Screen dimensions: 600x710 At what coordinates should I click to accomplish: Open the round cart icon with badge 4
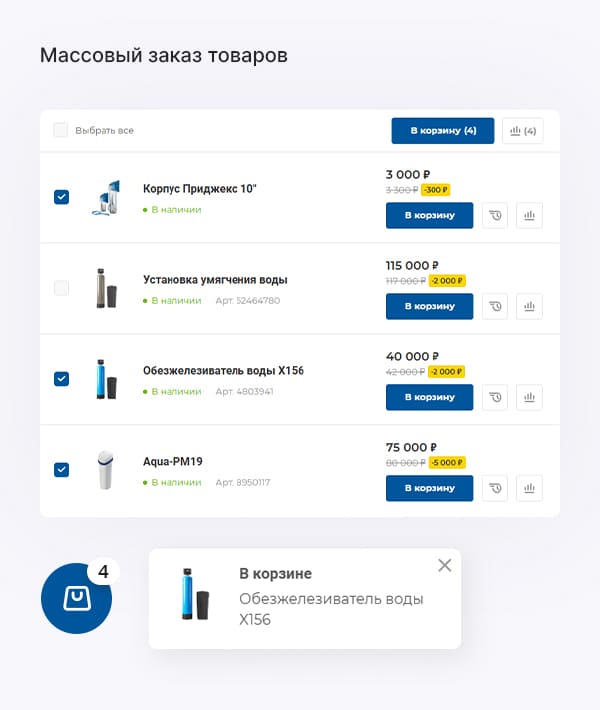[76, 598]
